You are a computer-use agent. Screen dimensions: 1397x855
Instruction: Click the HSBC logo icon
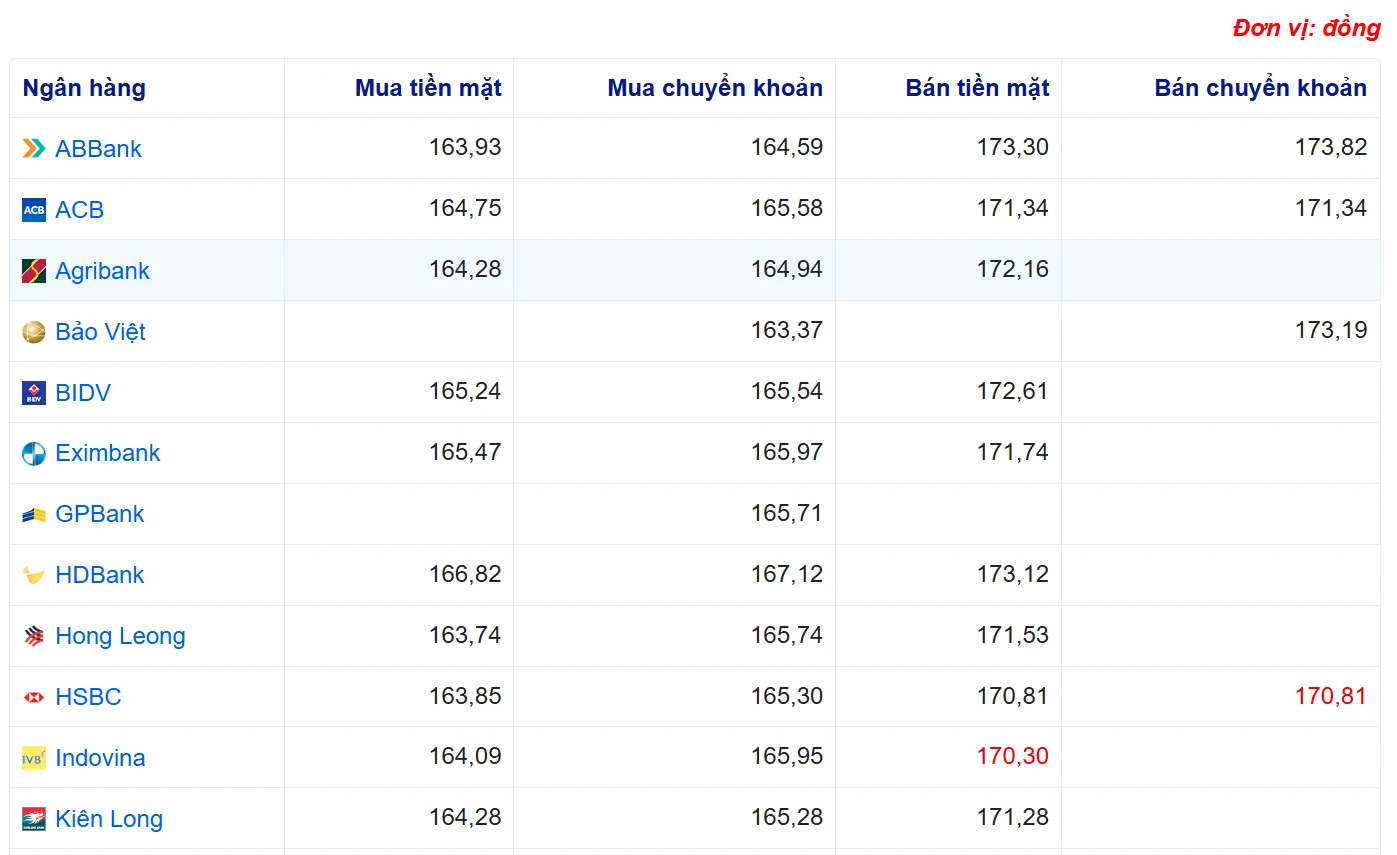click(34, 697)
